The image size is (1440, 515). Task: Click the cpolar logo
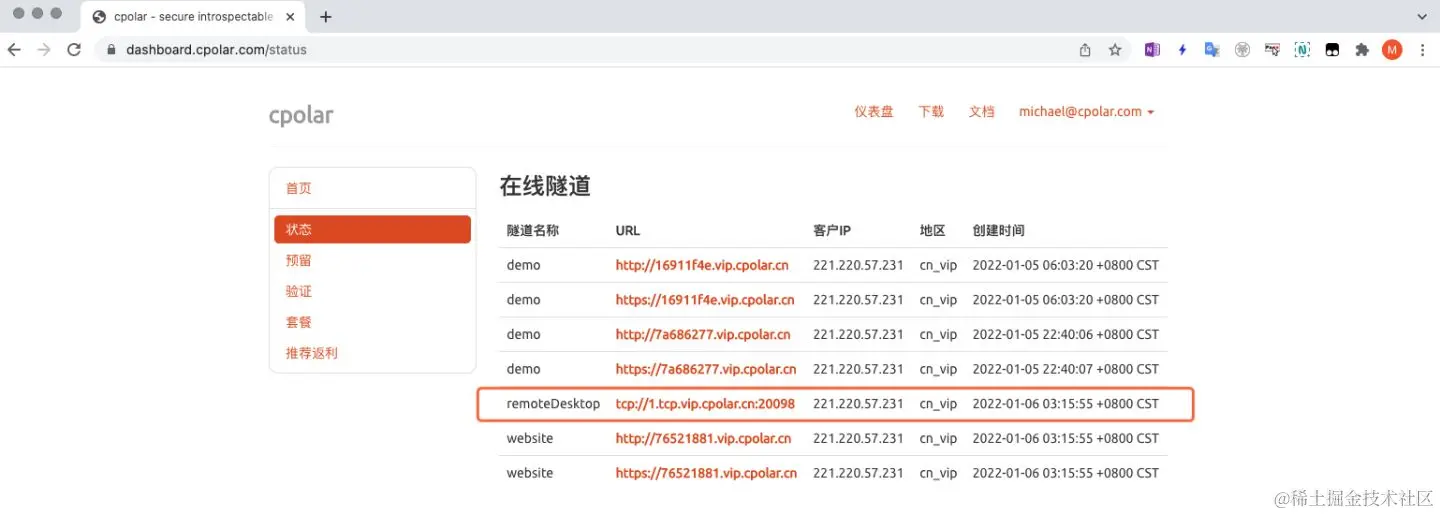pos(301,115)
